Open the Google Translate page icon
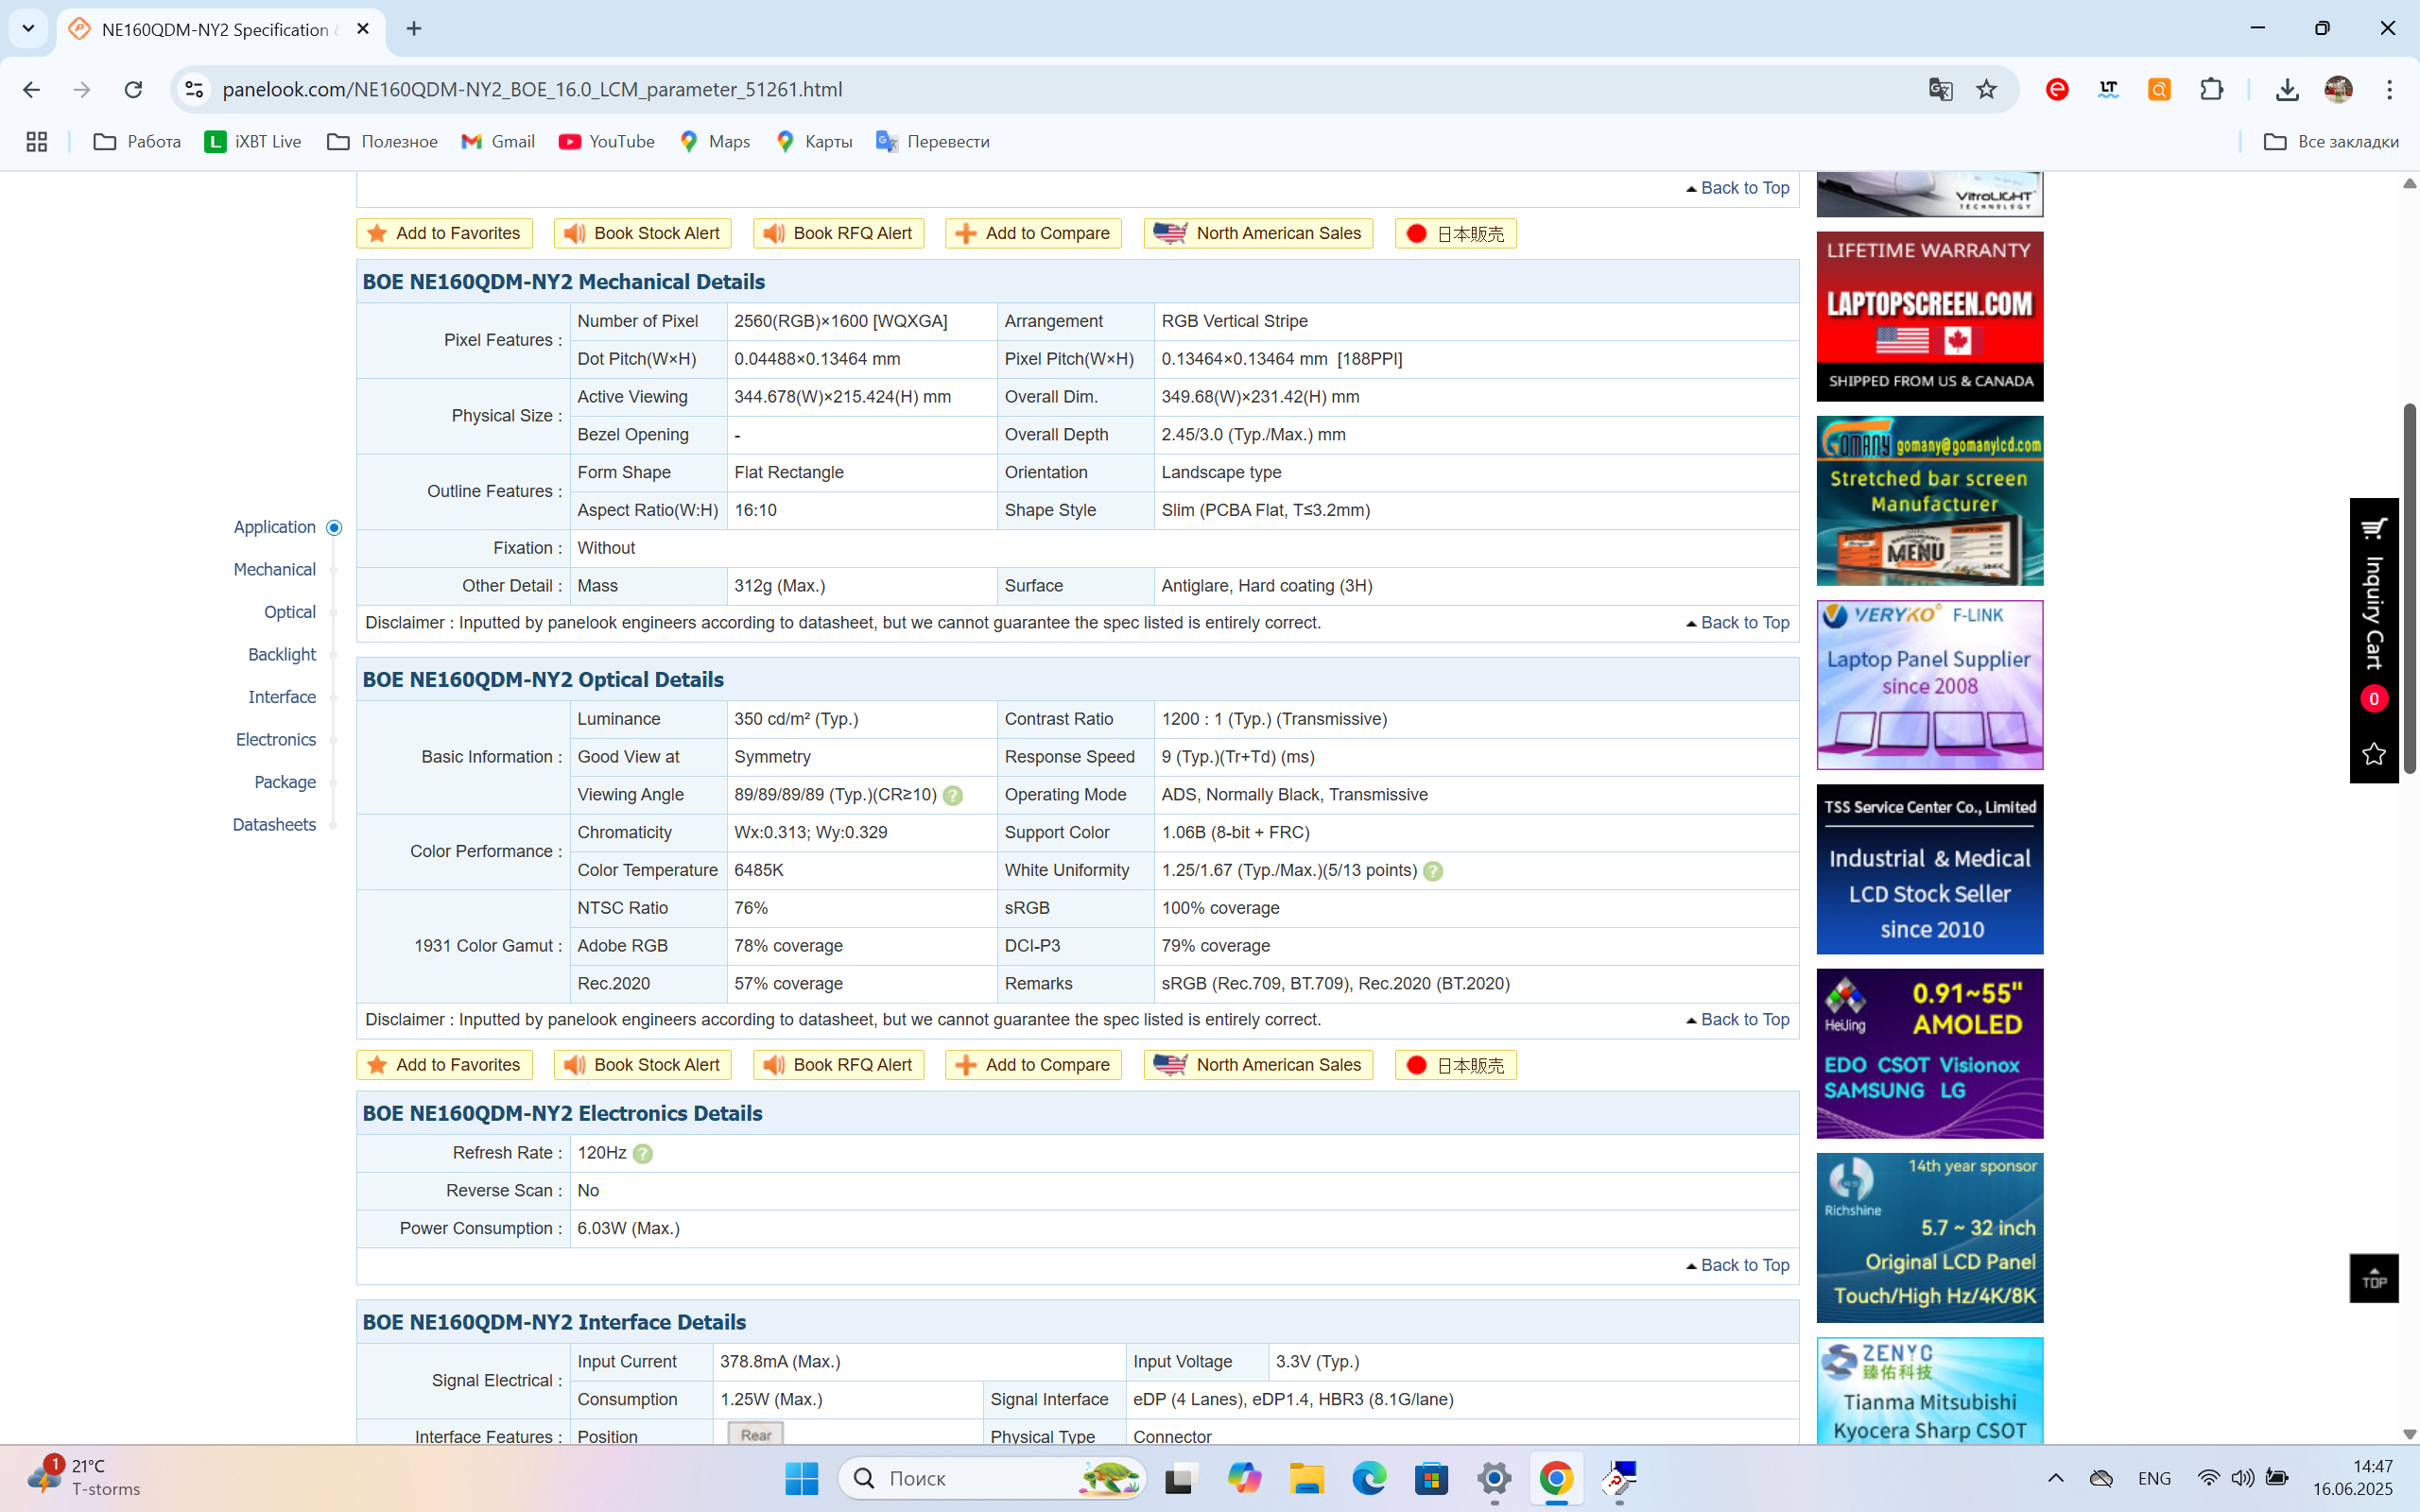The image size is (2420, 1512). pyautogui.click(x=1940, y=90)
